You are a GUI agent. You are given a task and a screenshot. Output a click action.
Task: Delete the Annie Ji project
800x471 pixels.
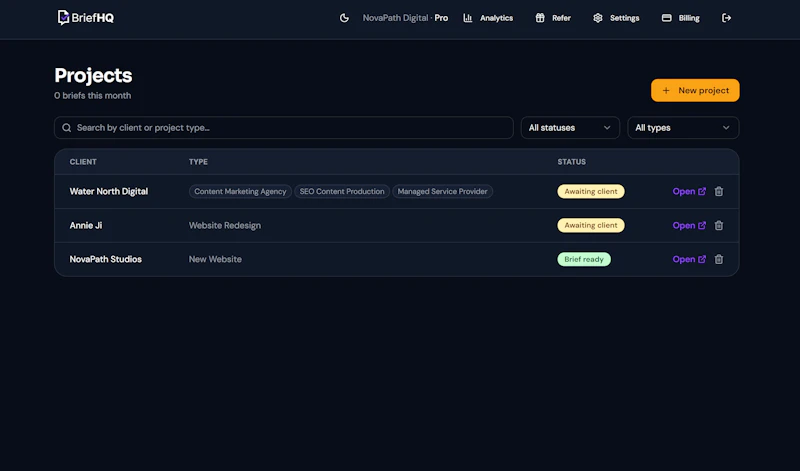point(719,225)
